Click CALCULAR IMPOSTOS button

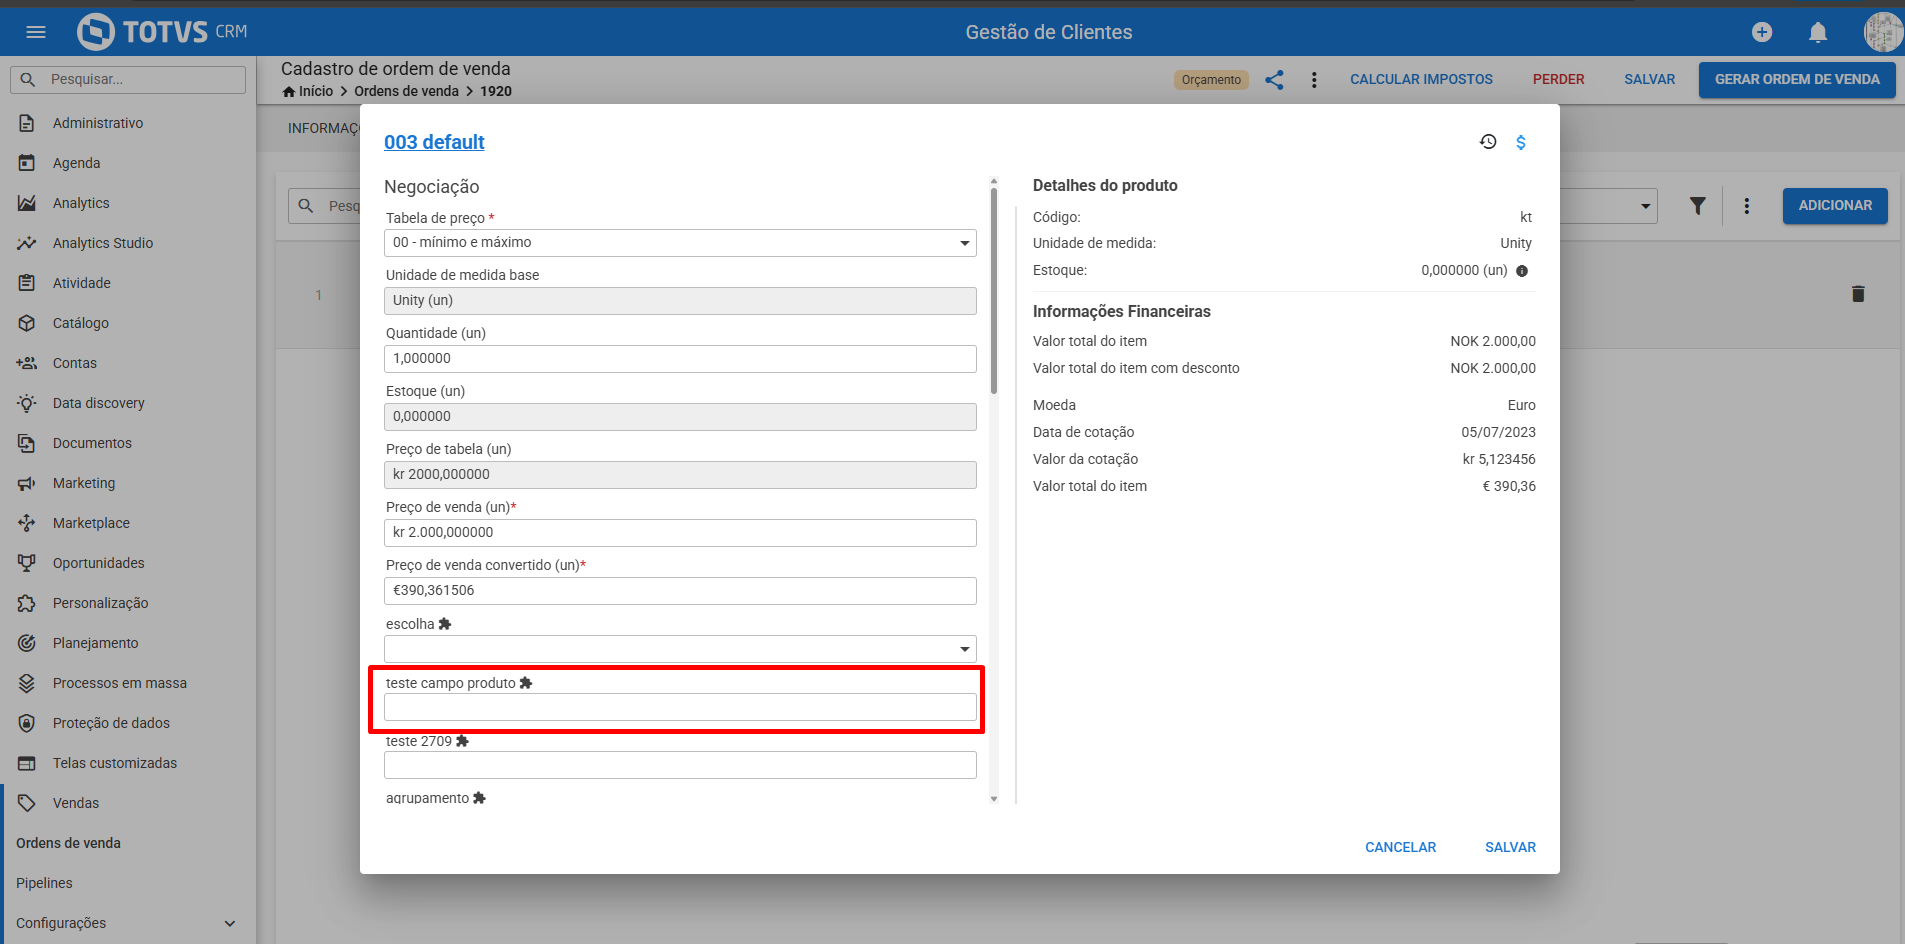[1421, 80]
